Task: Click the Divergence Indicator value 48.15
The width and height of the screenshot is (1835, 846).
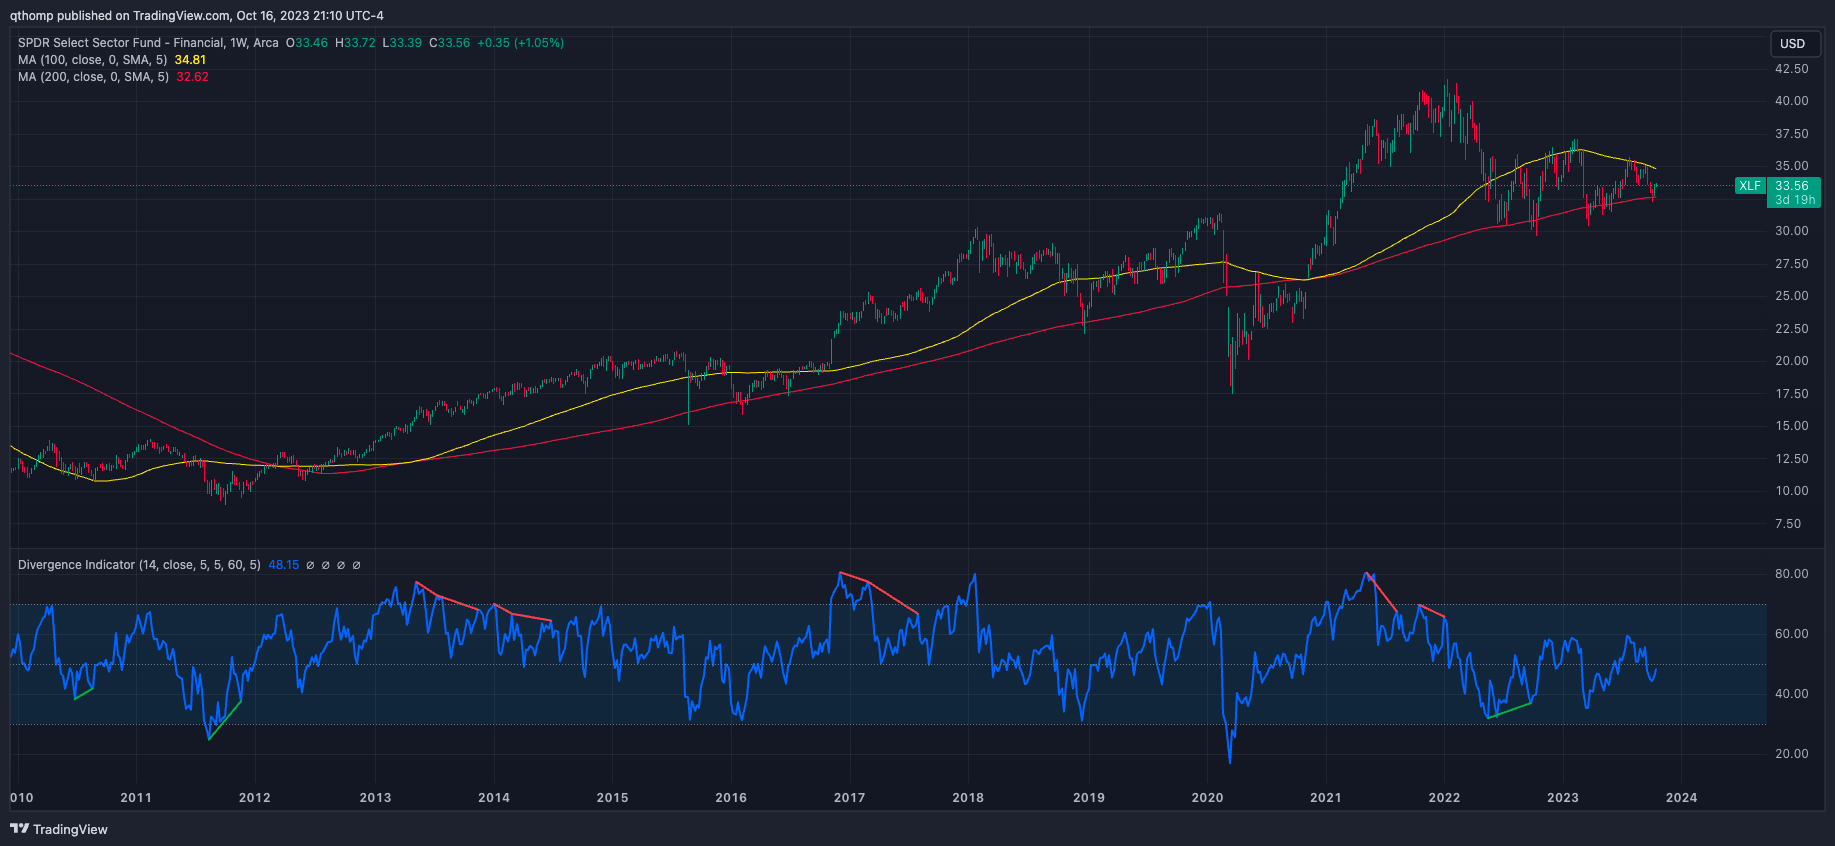Action: pos(284,565)
